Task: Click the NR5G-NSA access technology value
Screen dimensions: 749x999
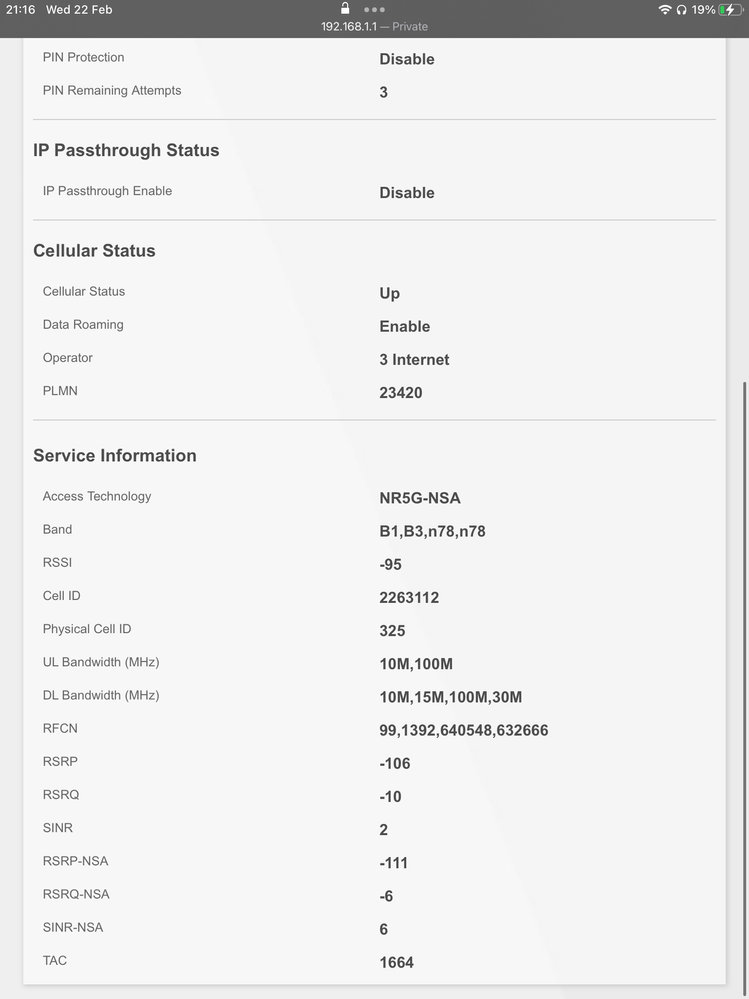Action: pos(420,498)
